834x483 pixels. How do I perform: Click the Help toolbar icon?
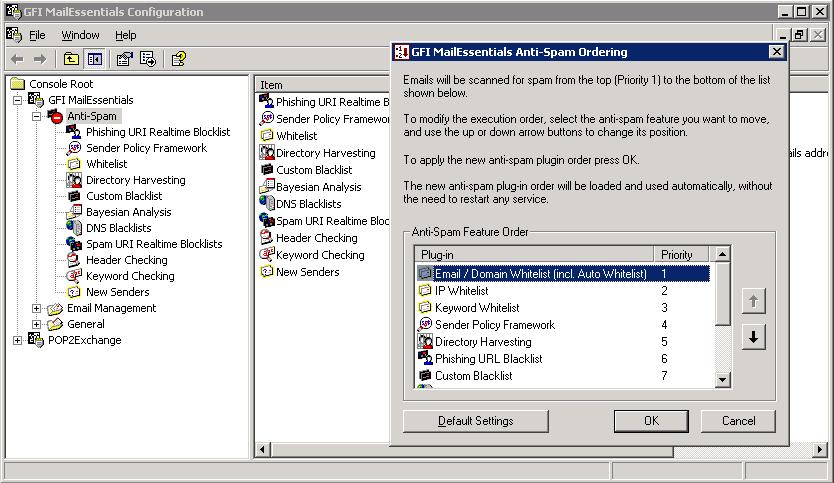(178, 60)
